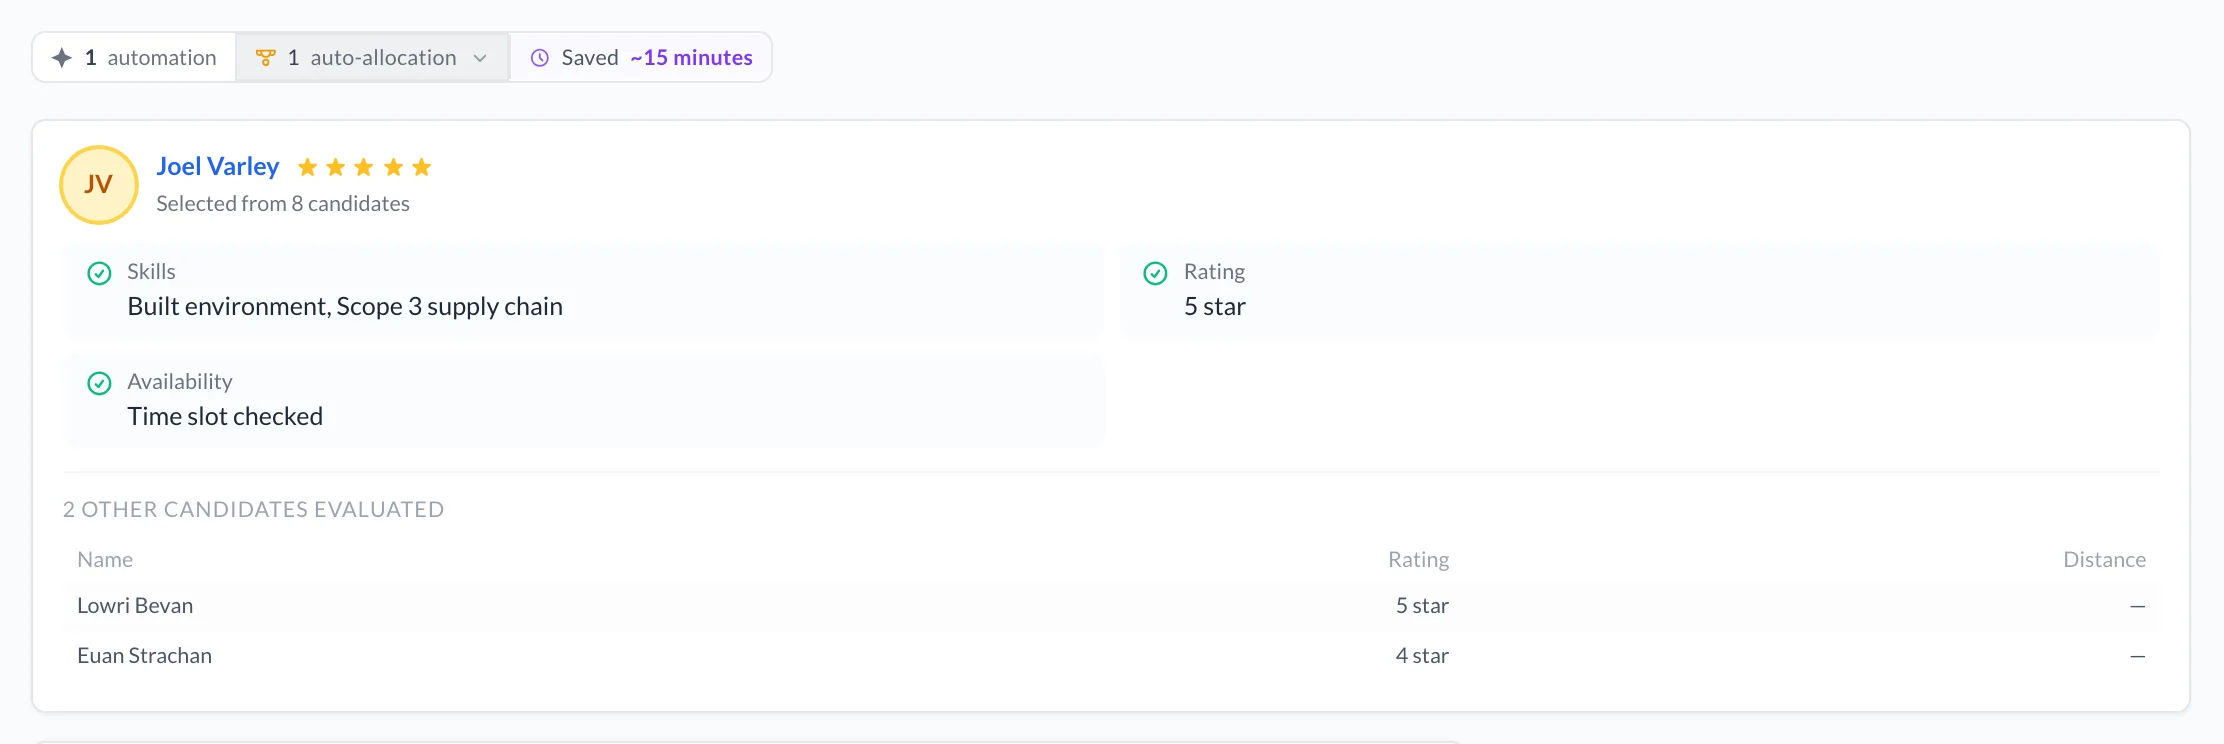Viewport: 2224px width, 744px height.
Task: Click Euan Strachan's '4 star' rating cell
Action: (1422, 656)
